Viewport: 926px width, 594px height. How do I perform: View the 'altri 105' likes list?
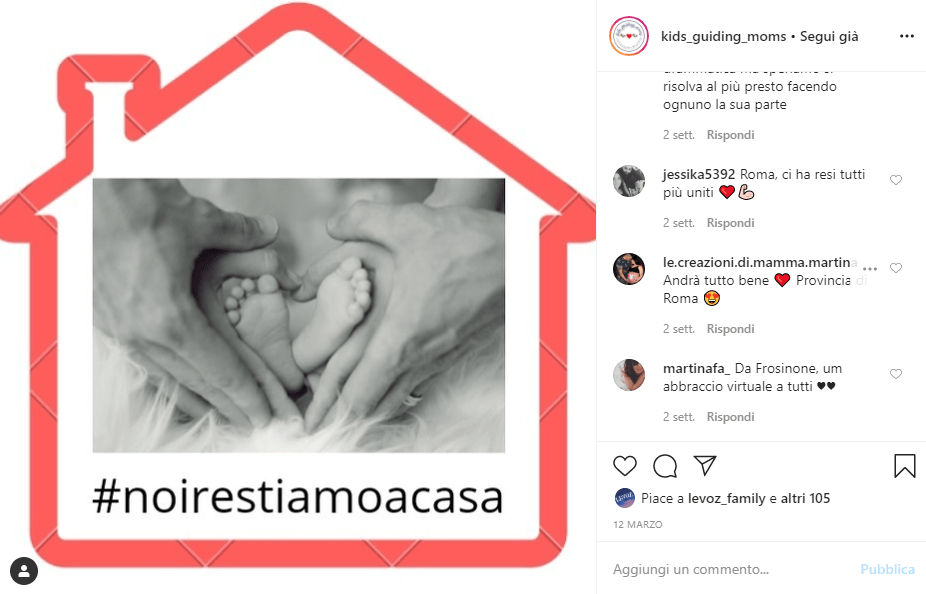point(805,498)
